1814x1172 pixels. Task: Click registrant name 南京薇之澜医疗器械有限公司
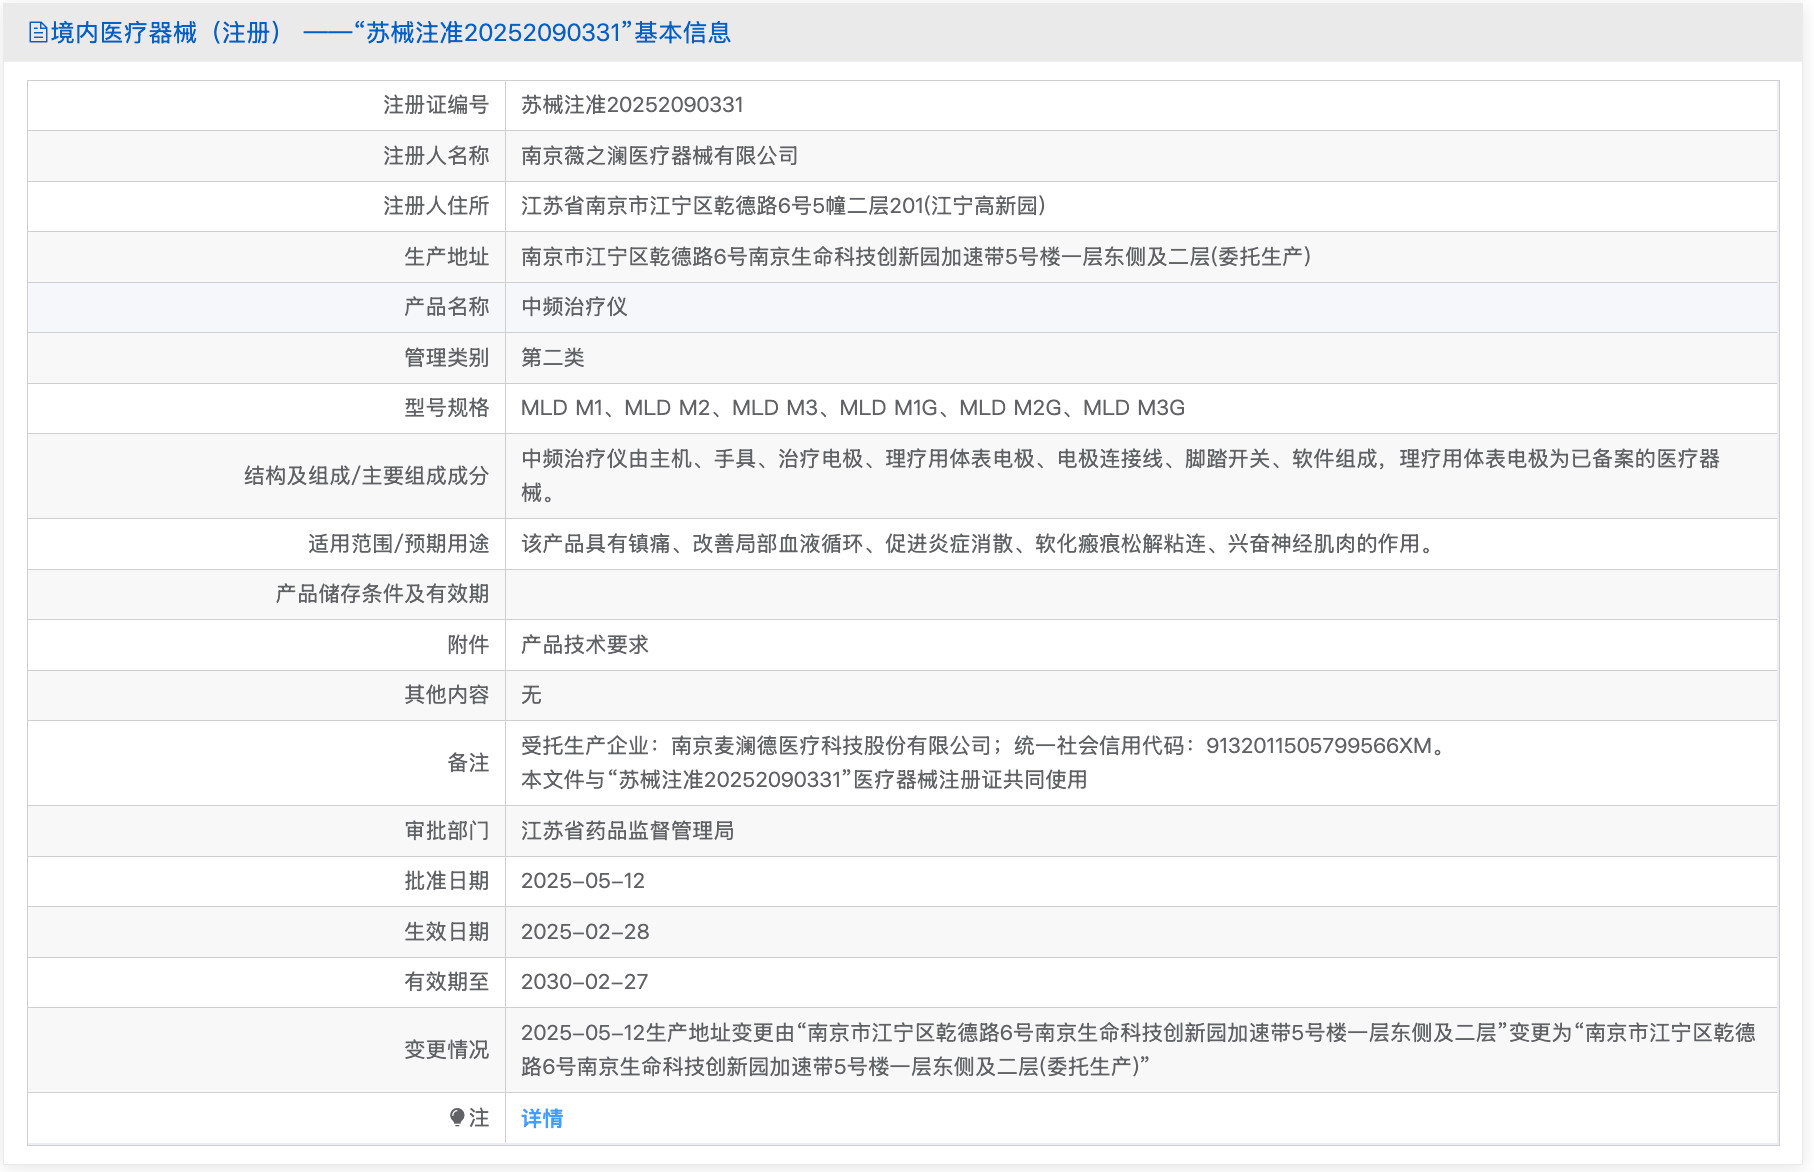point(659,156)
